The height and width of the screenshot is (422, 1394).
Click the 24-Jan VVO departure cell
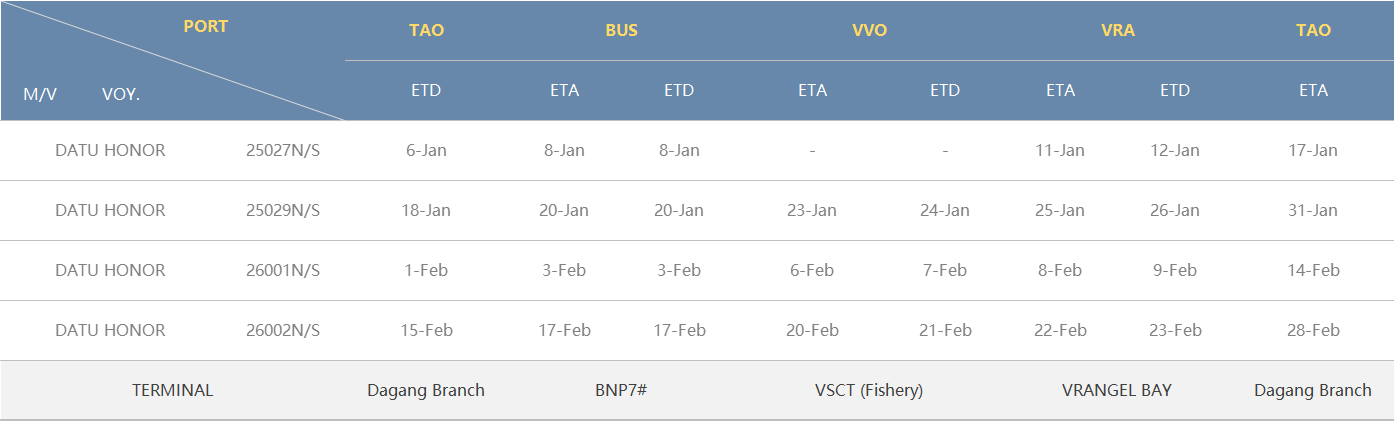click(945, 210)
